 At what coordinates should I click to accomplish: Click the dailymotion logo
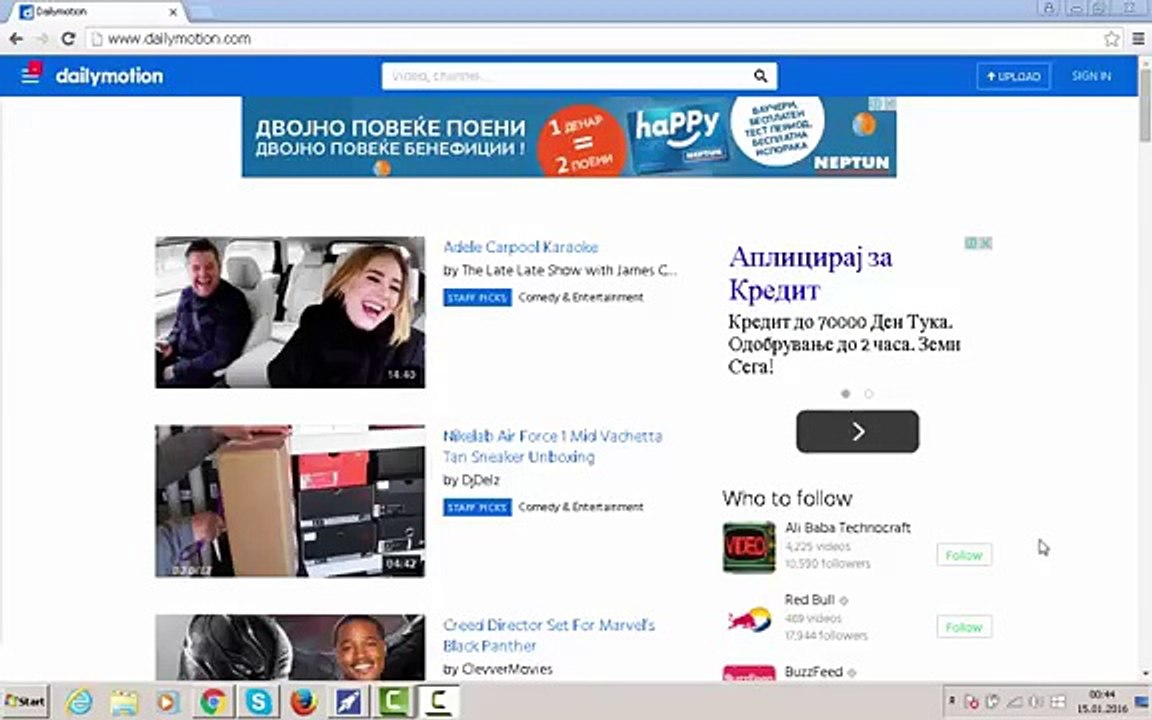pos(109,76)
